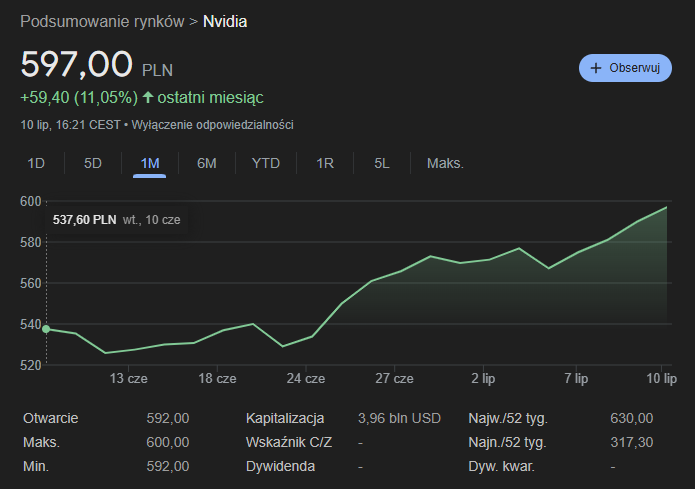Click the Kapitalizacja value 3,96 bln USD

pos(399,418)
